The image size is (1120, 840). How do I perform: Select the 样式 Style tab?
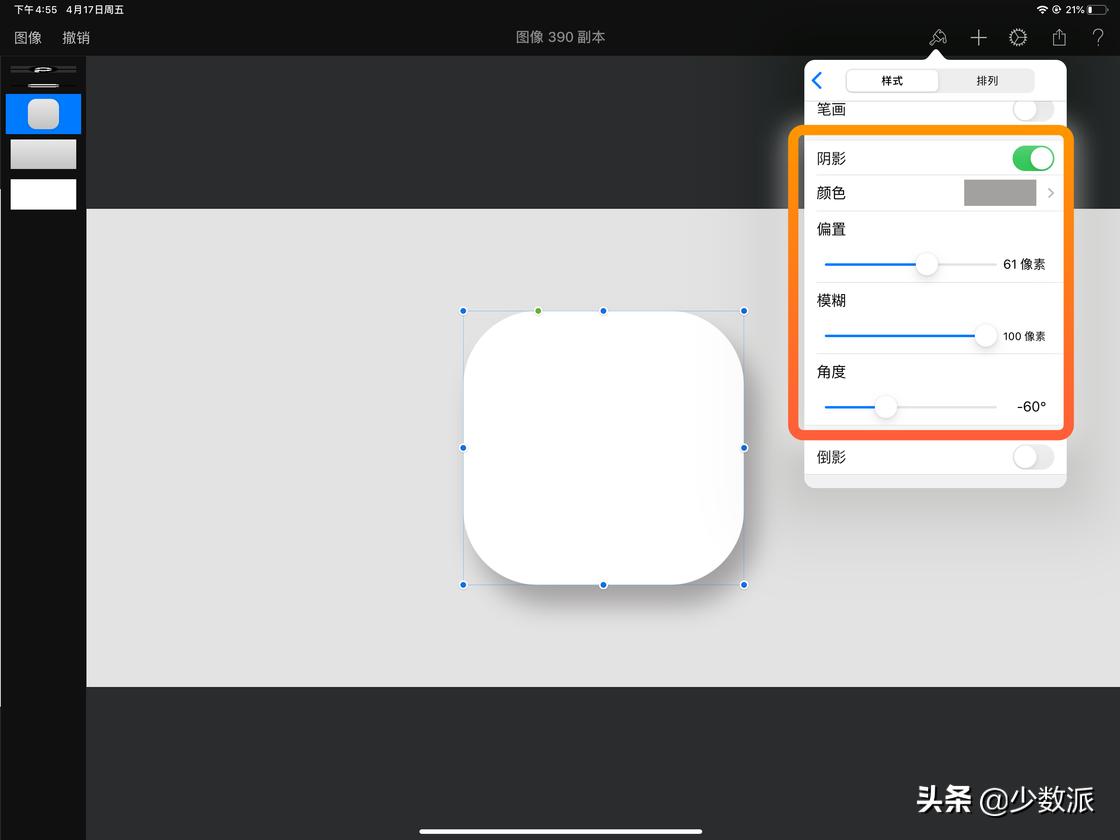point(891,80)
